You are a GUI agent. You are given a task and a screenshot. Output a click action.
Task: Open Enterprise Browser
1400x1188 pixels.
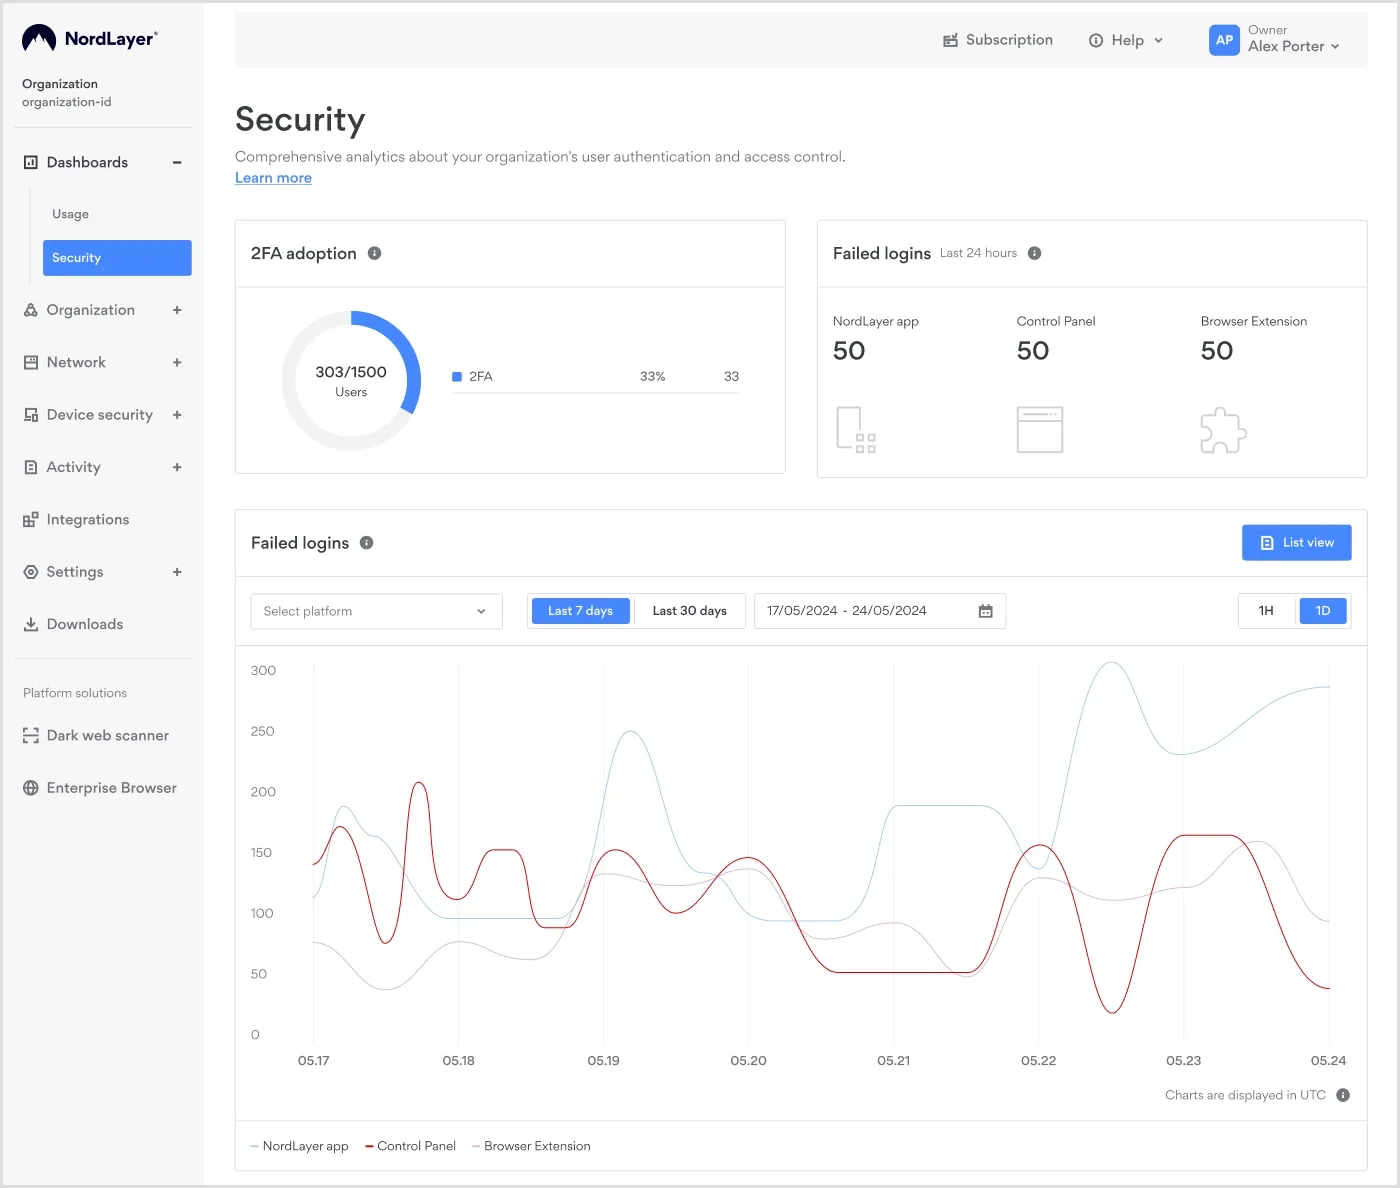pyautogui.click(x=112, y=788)
